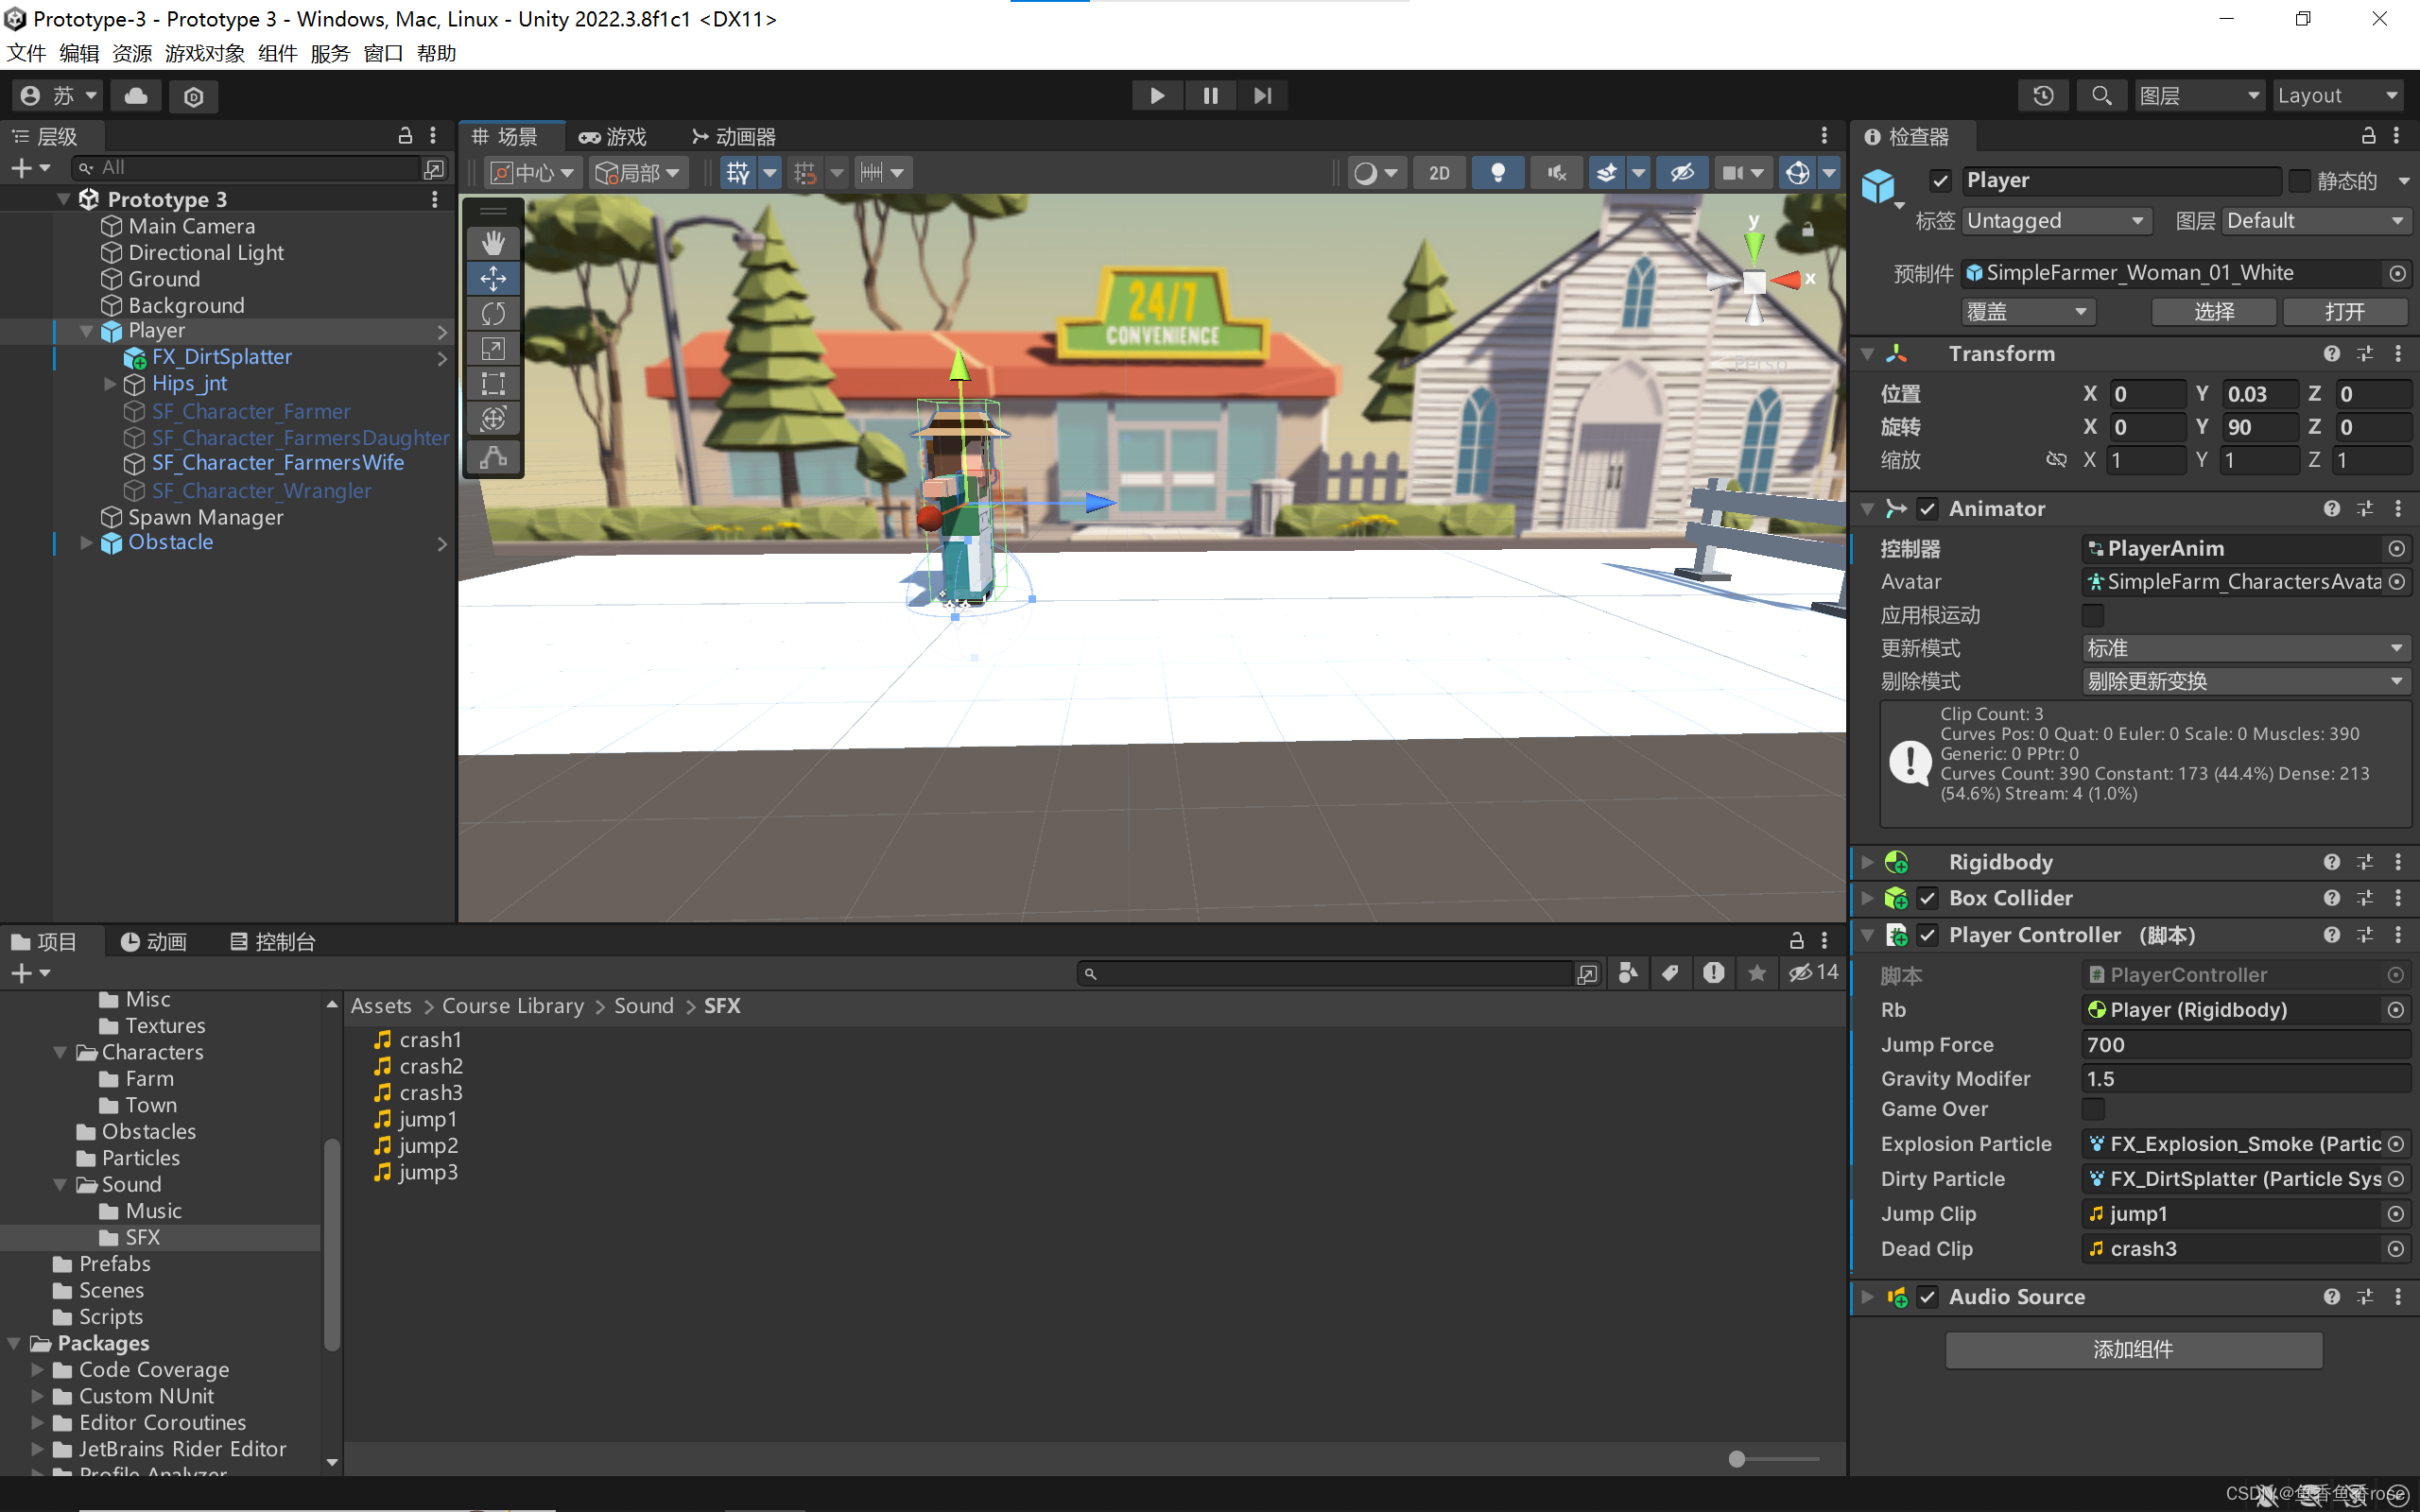Select the Scale tool in scene view
This screenshot has height=1512, width=2420.
493,348
